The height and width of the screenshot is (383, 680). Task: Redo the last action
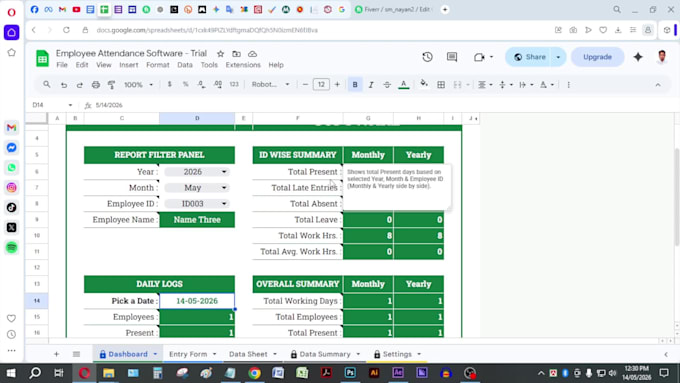[x=79, y=85]
